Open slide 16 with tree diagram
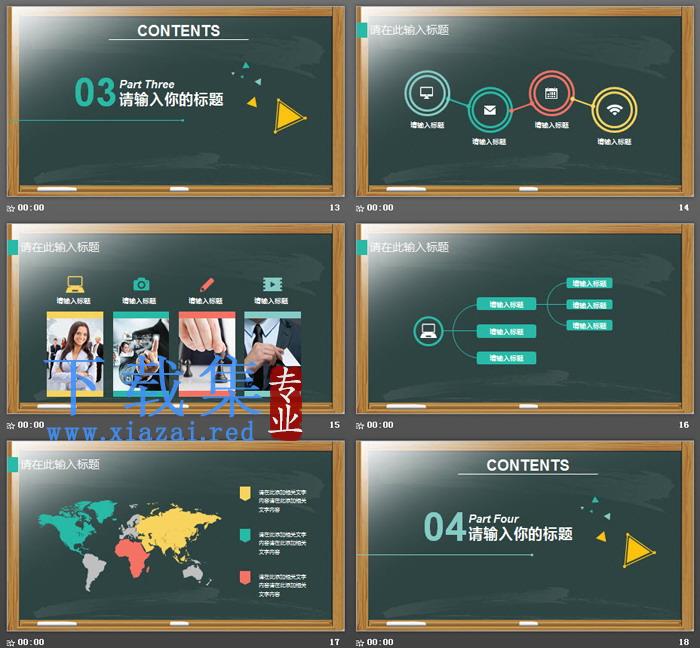Viewport: 700px width, 648px height. click(x=525, y=318)
